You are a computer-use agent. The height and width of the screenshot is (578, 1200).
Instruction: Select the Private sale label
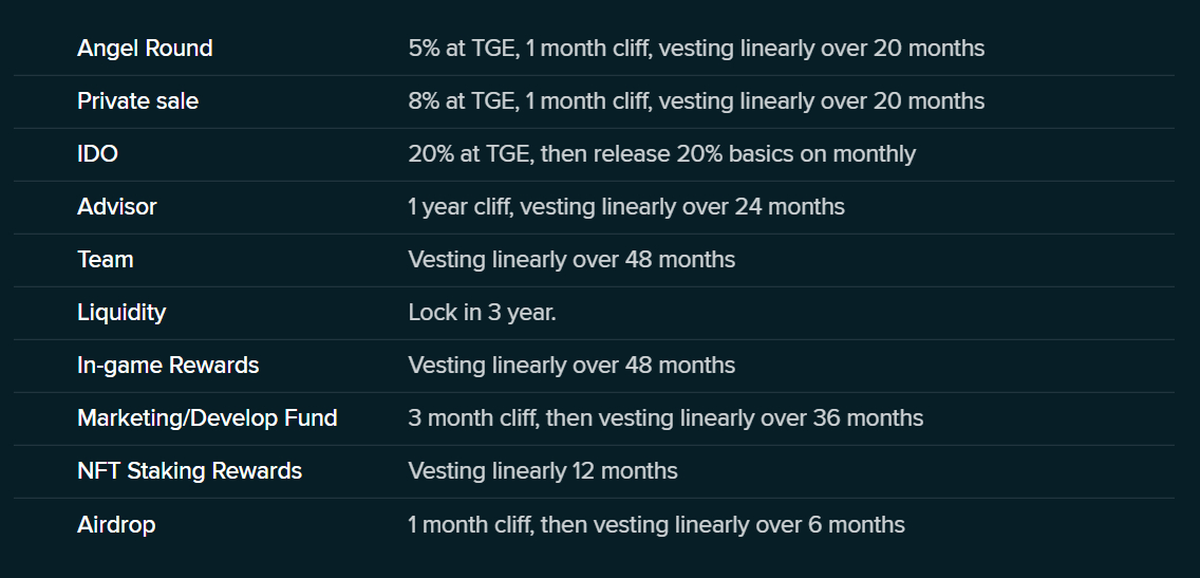138,101
